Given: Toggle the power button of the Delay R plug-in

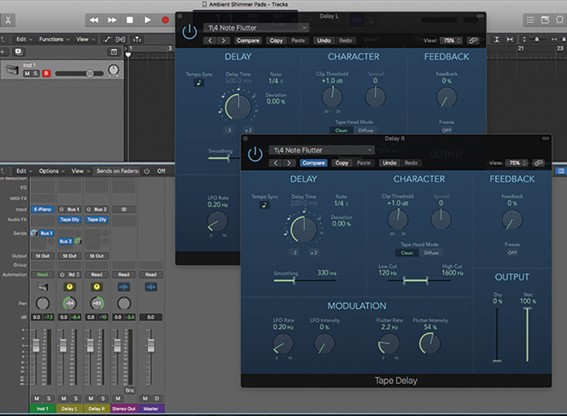Looking at the screenshot, I should click(x=255, y=154).
